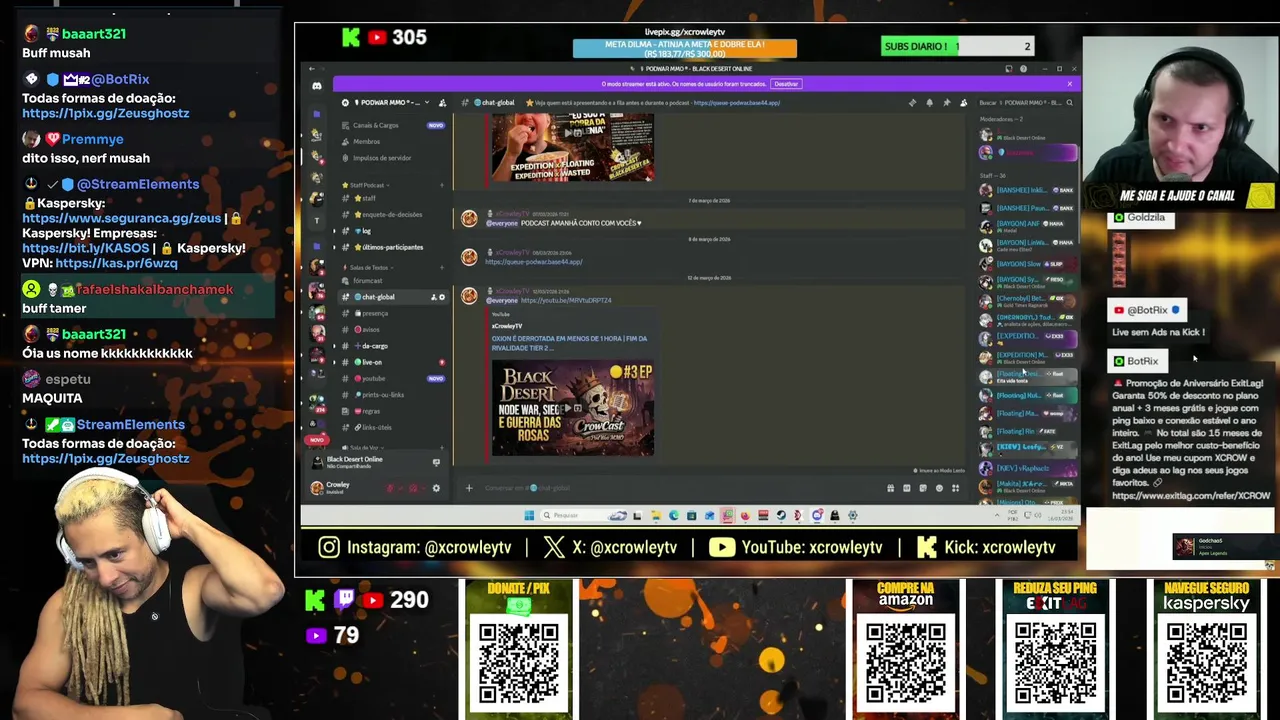Open emoji picker in message bar

click(939, 488)
